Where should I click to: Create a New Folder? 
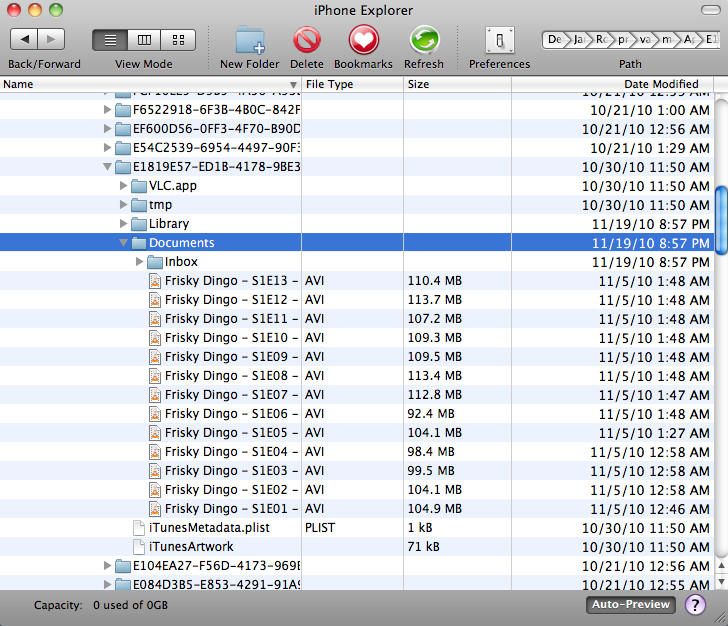[x=250, y=40]
